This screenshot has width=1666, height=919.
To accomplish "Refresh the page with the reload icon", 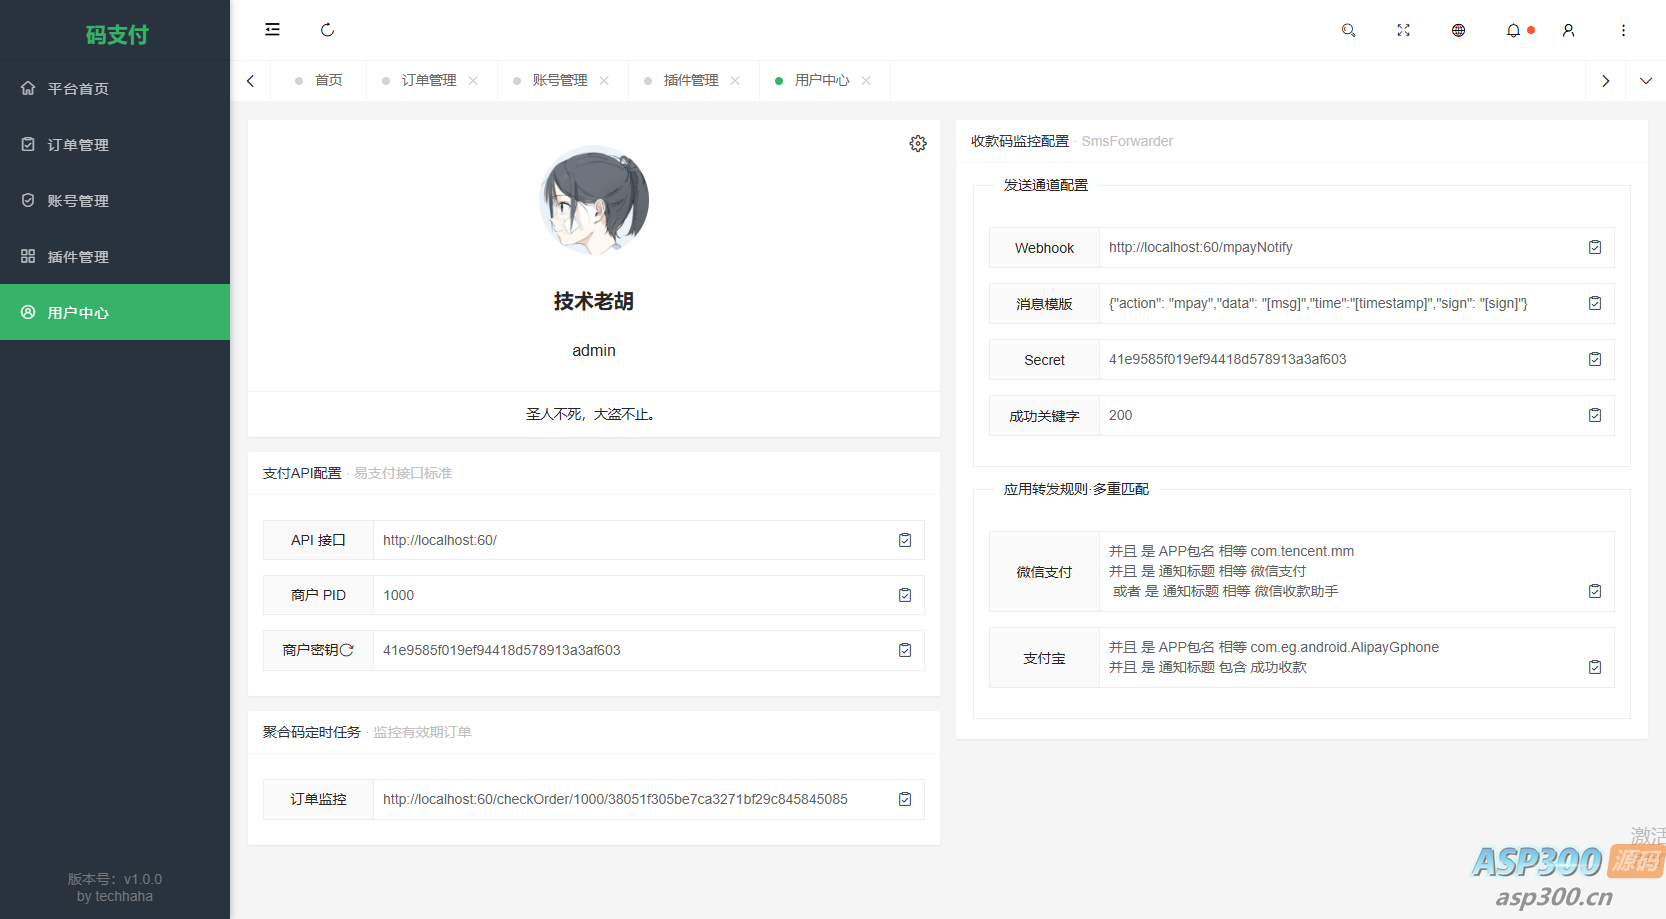I will pyautogui.click(x=327, y=30).
